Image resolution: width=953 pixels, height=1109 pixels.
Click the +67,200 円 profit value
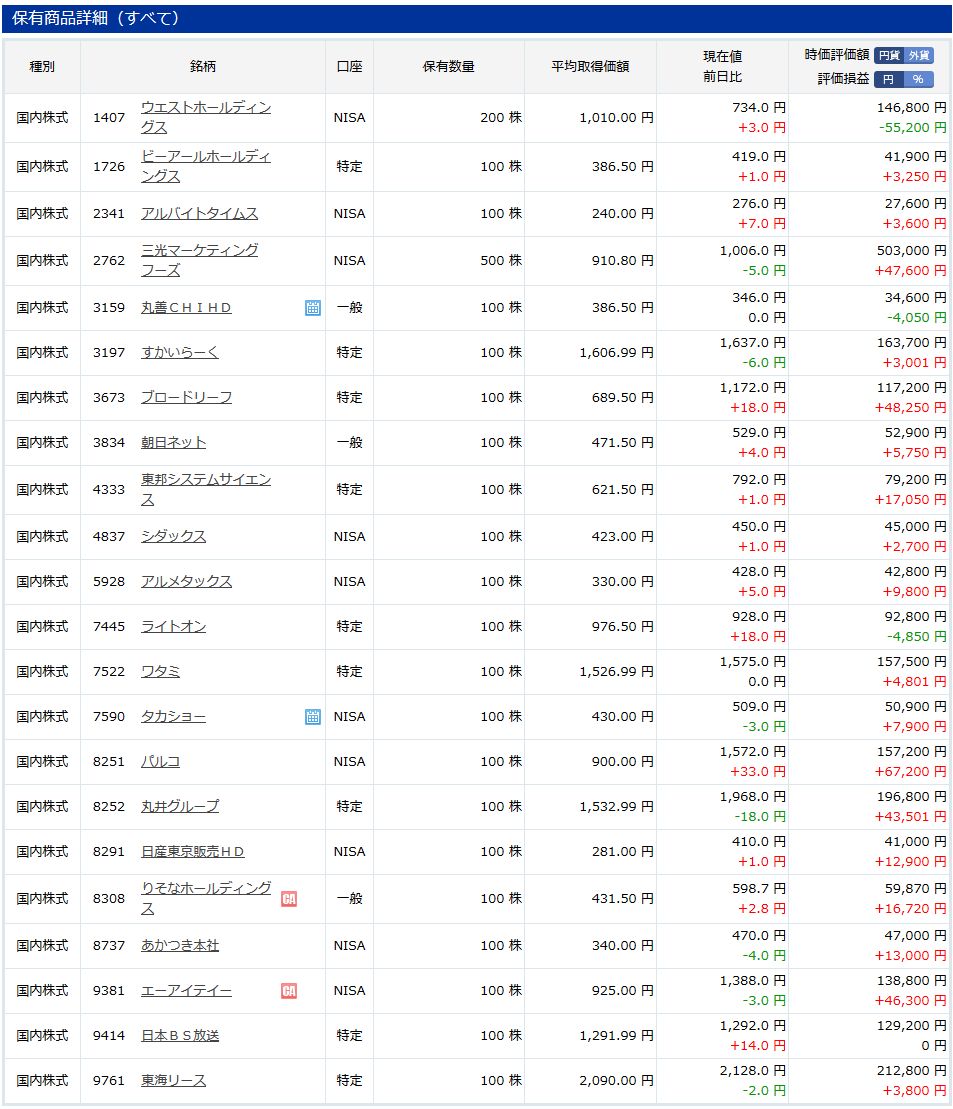tap(911, 772)
